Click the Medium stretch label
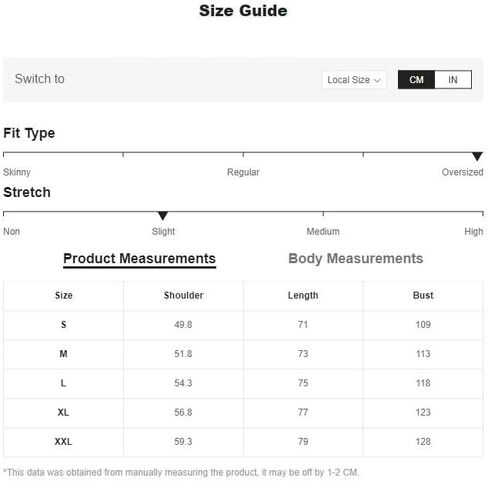Viewport: 488px width, 481px height. [323, 231]
